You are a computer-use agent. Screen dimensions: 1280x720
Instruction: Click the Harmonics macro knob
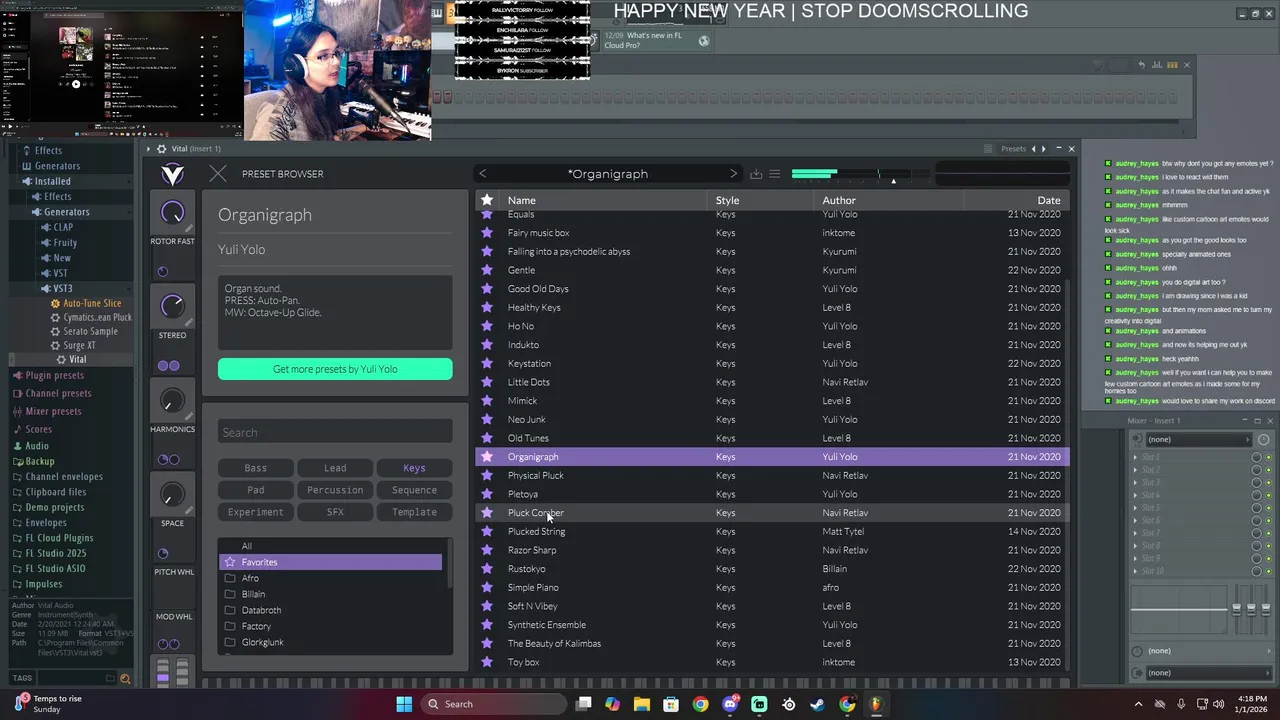[172, 400]
